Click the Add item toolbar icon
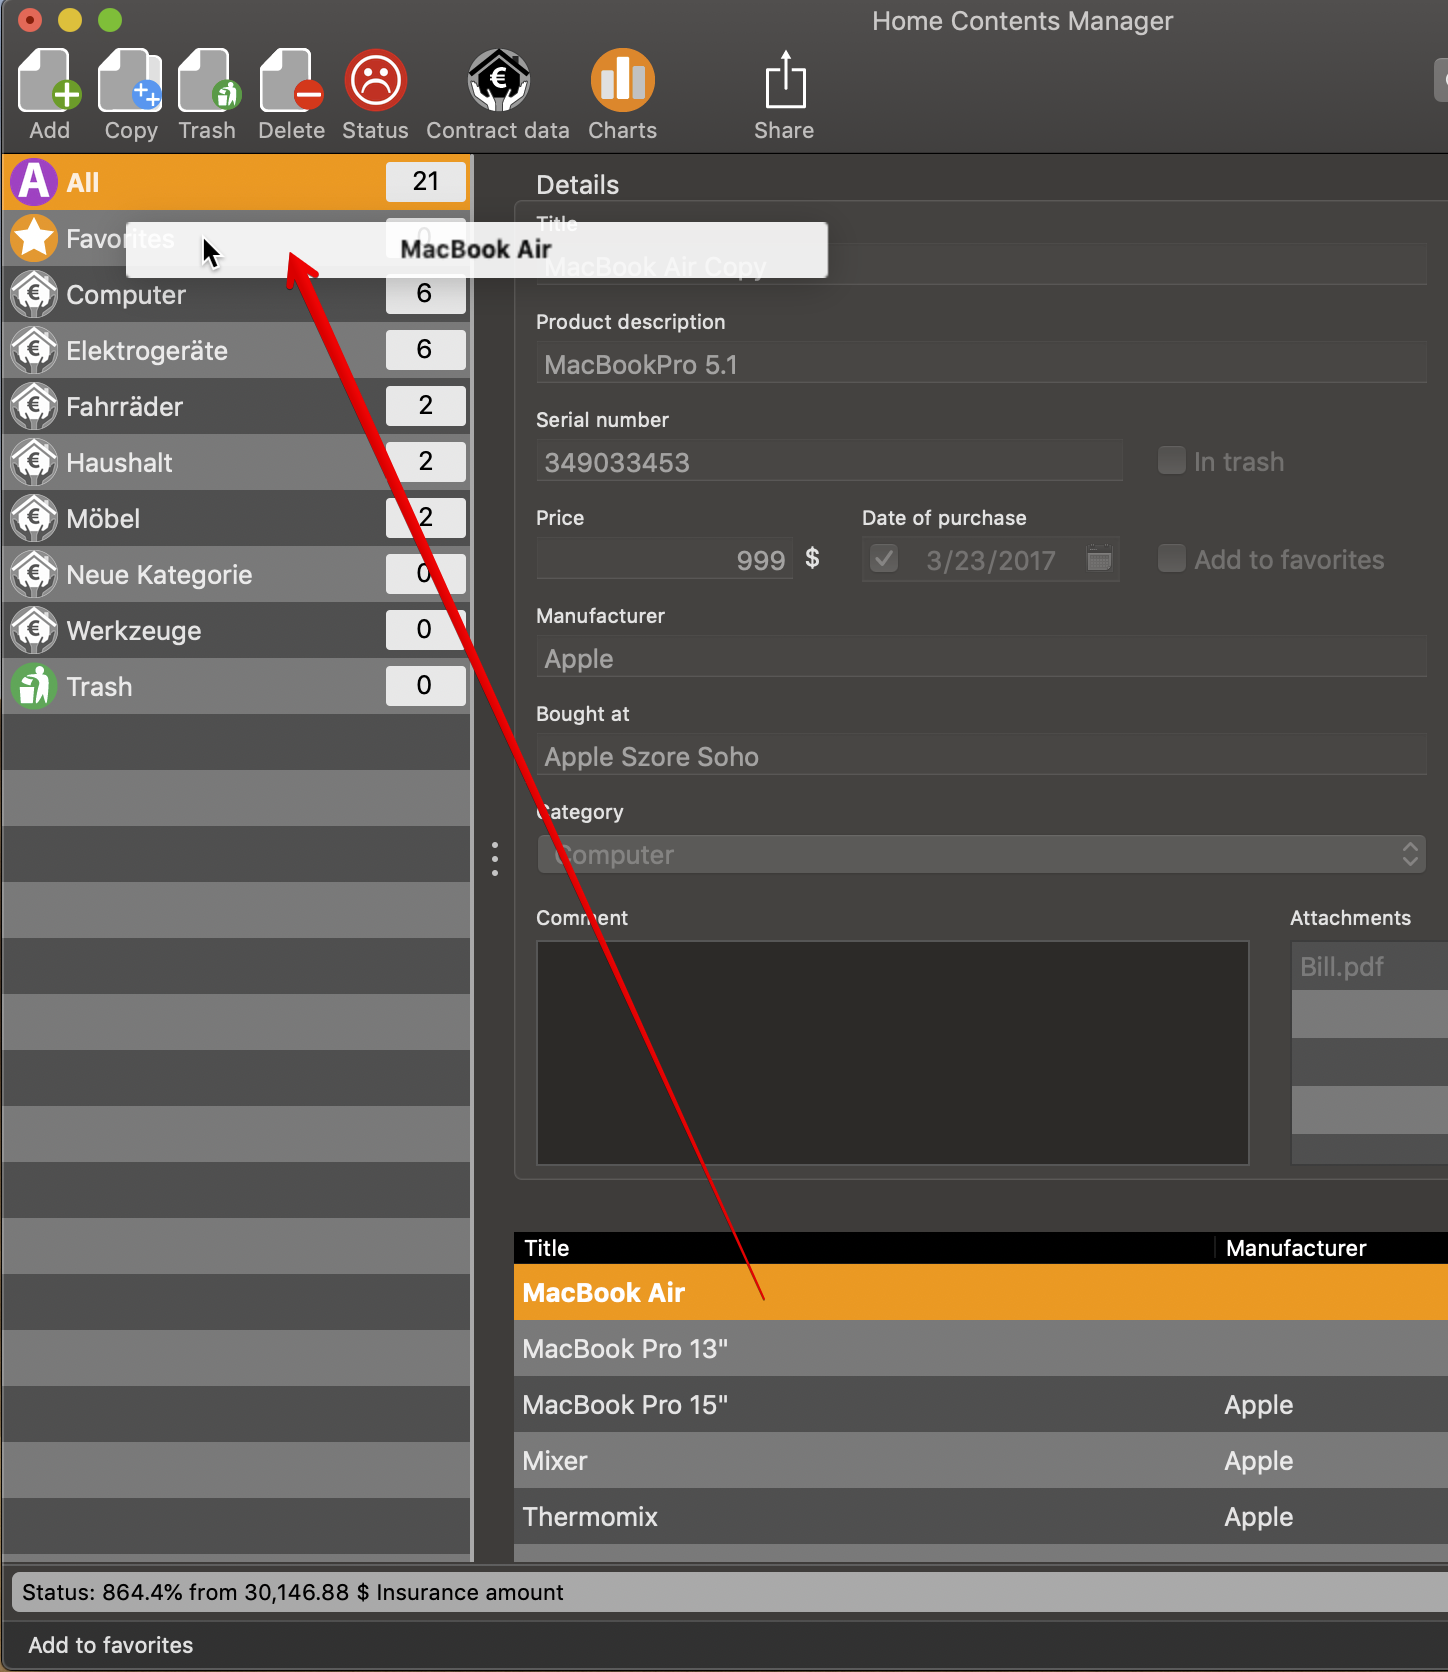Screen dimensions: 1448x1672 (x=49, y=80)
